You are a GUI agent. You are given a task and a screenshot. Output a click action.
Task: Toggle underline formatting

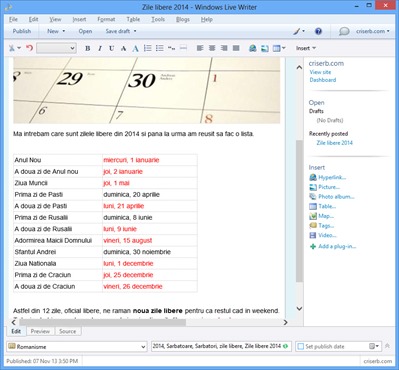point(111,49)
